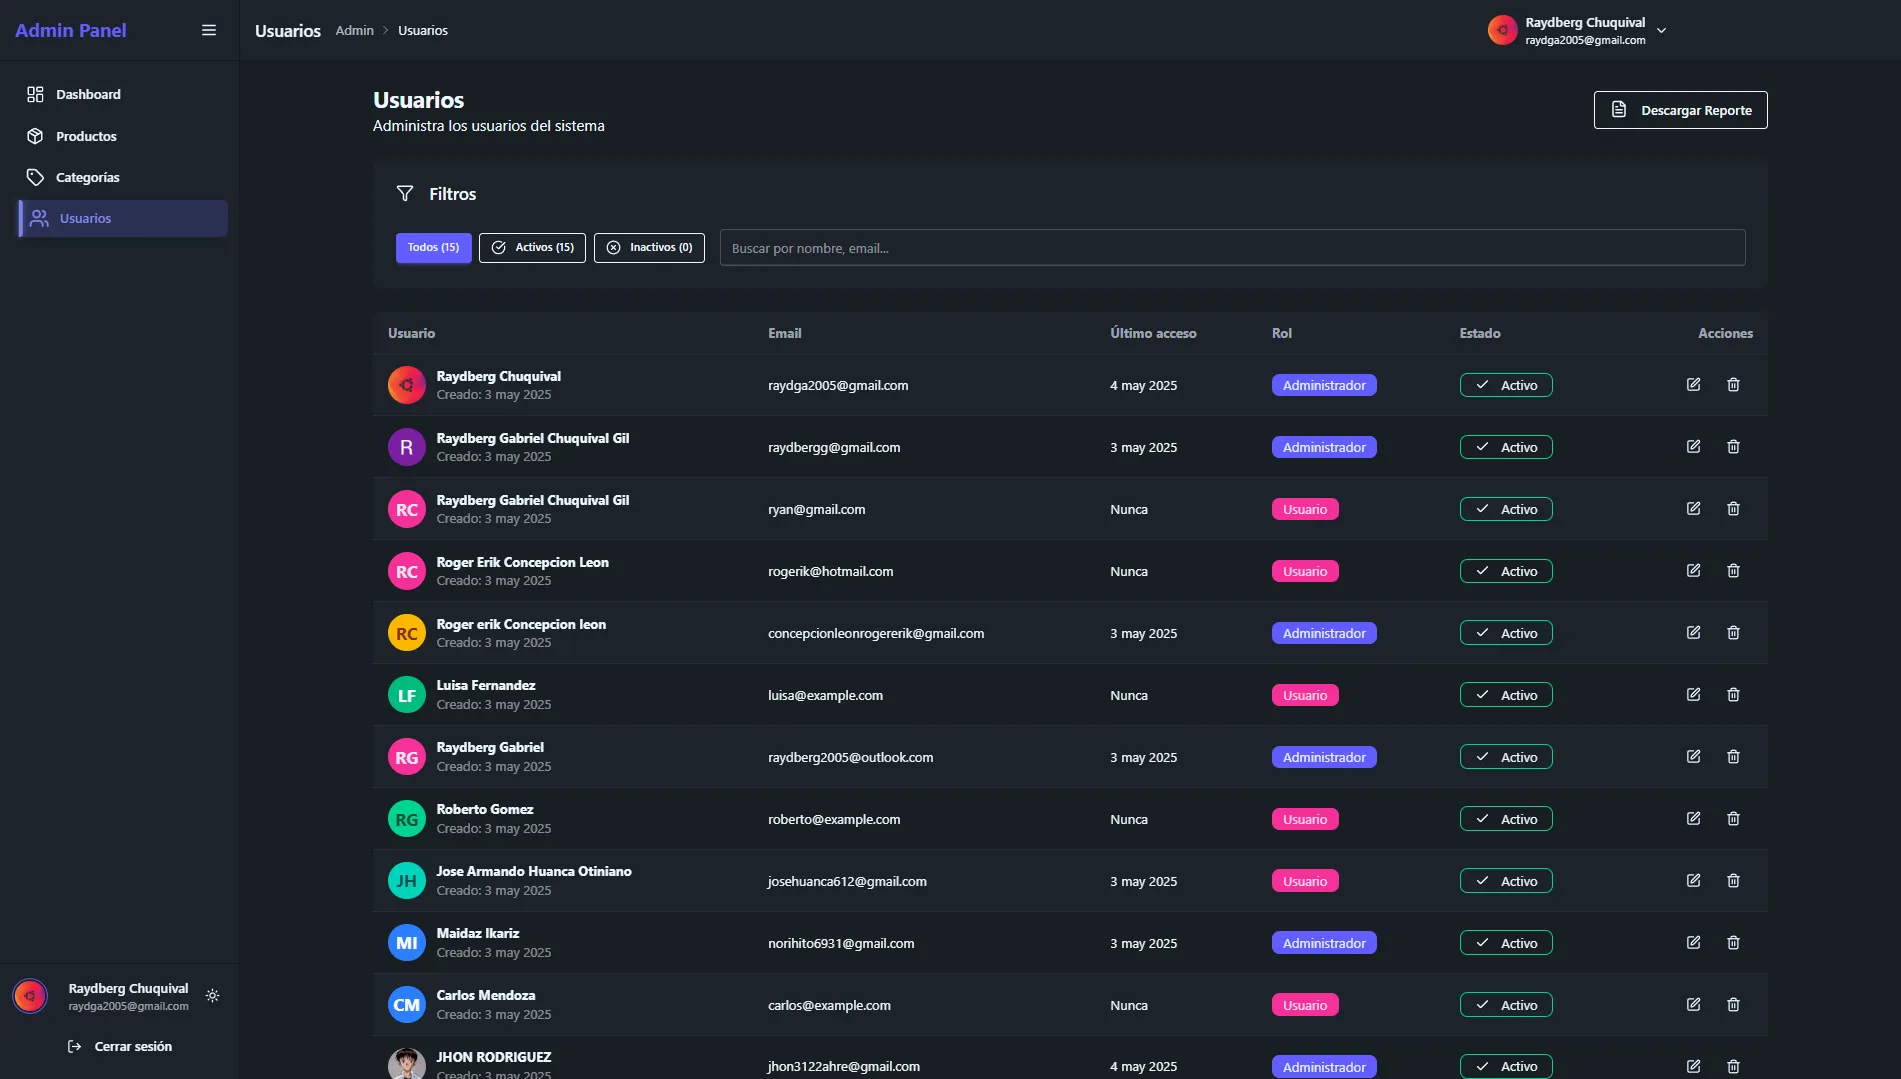Toggle the sidebar with hamburger menu icon
1901x1079 pixels.
click(209, 30)
